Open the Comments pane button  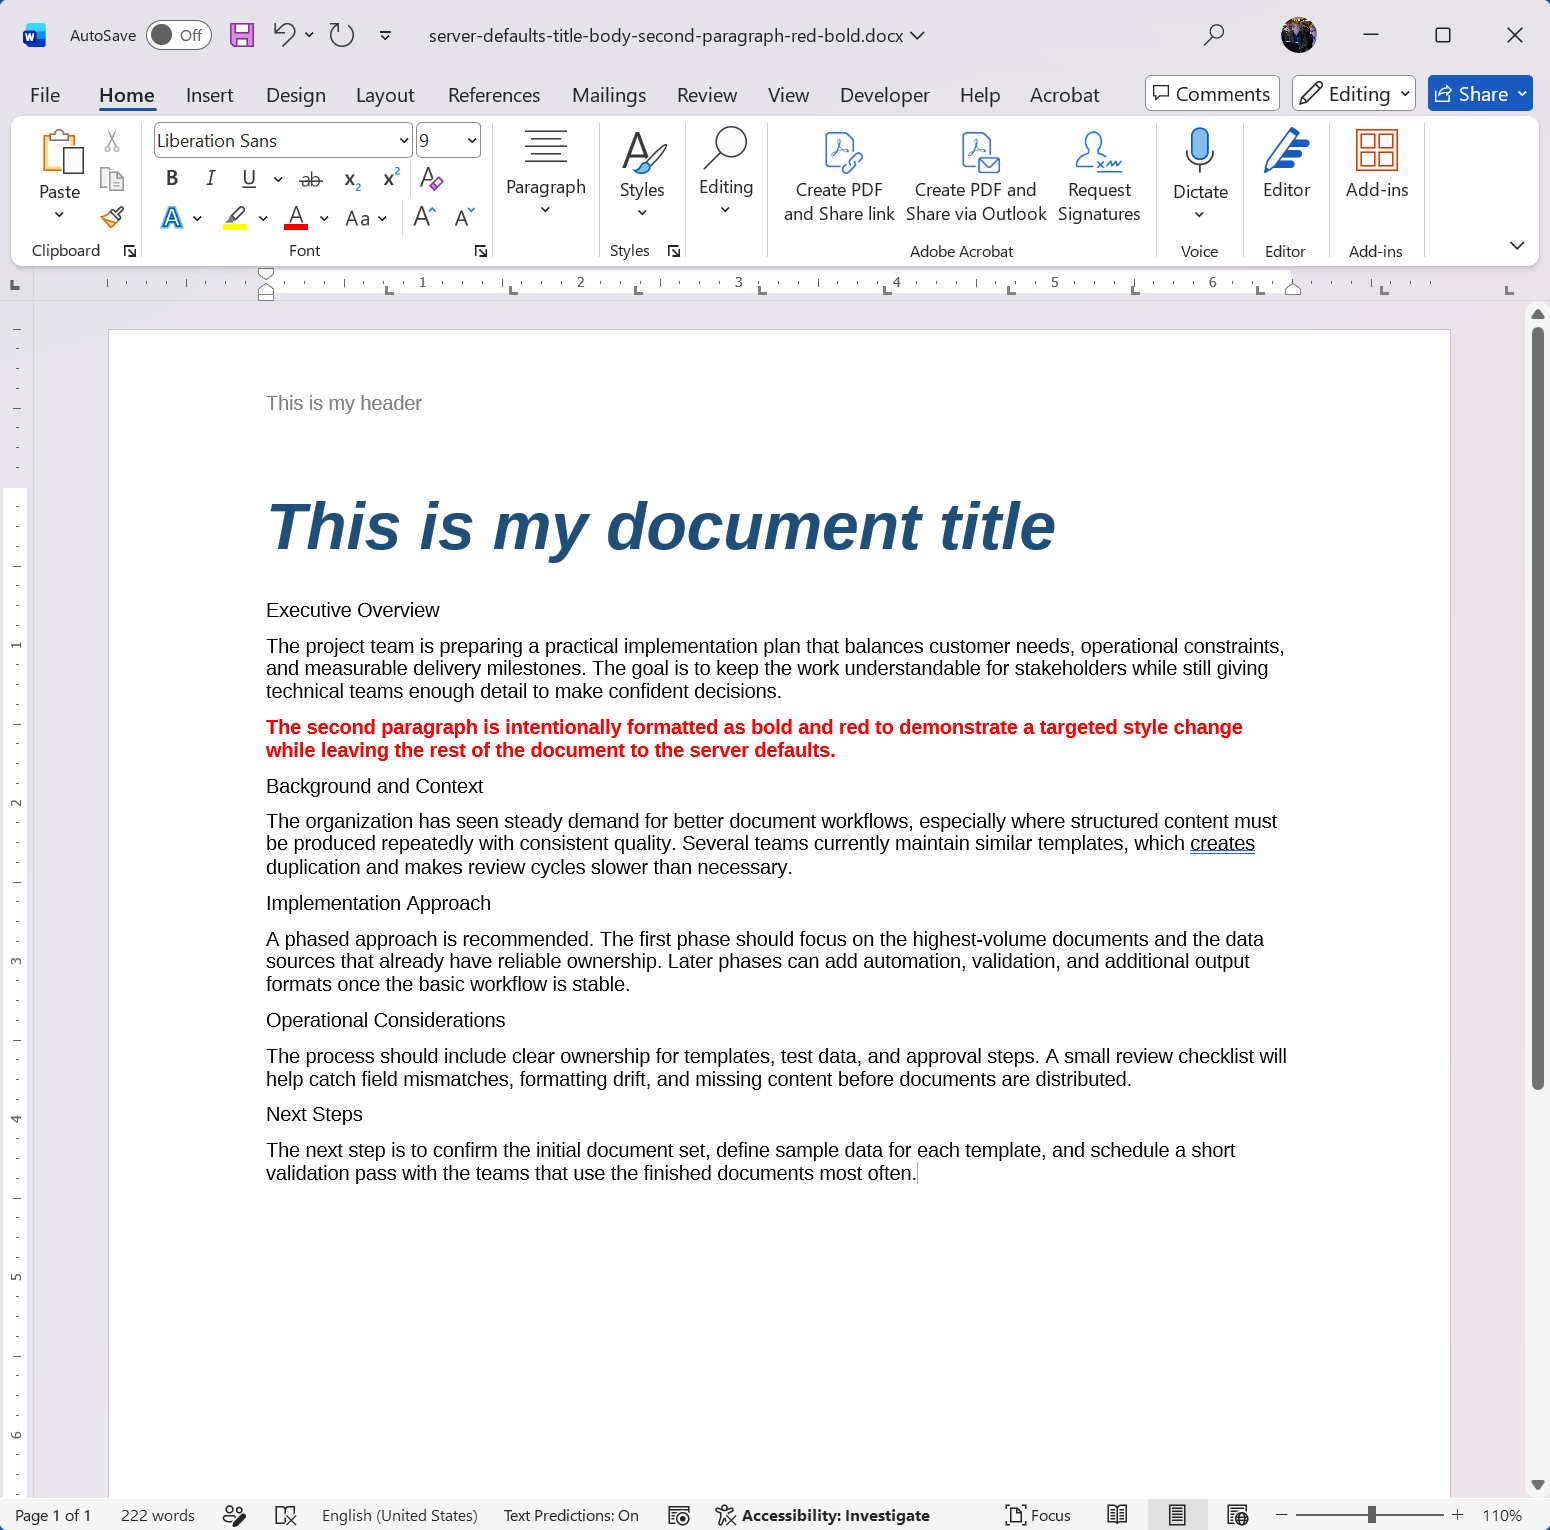(x=1212, y=94)
